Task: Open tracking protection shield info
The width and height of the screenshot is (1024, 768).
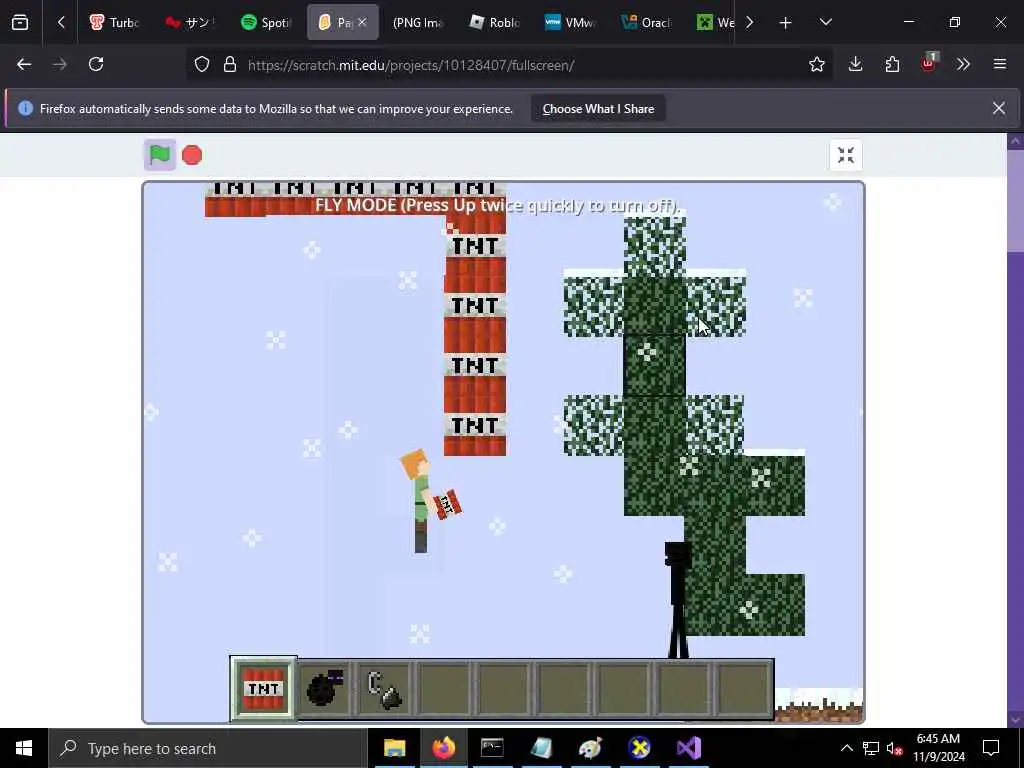Action: coord(202,65)
